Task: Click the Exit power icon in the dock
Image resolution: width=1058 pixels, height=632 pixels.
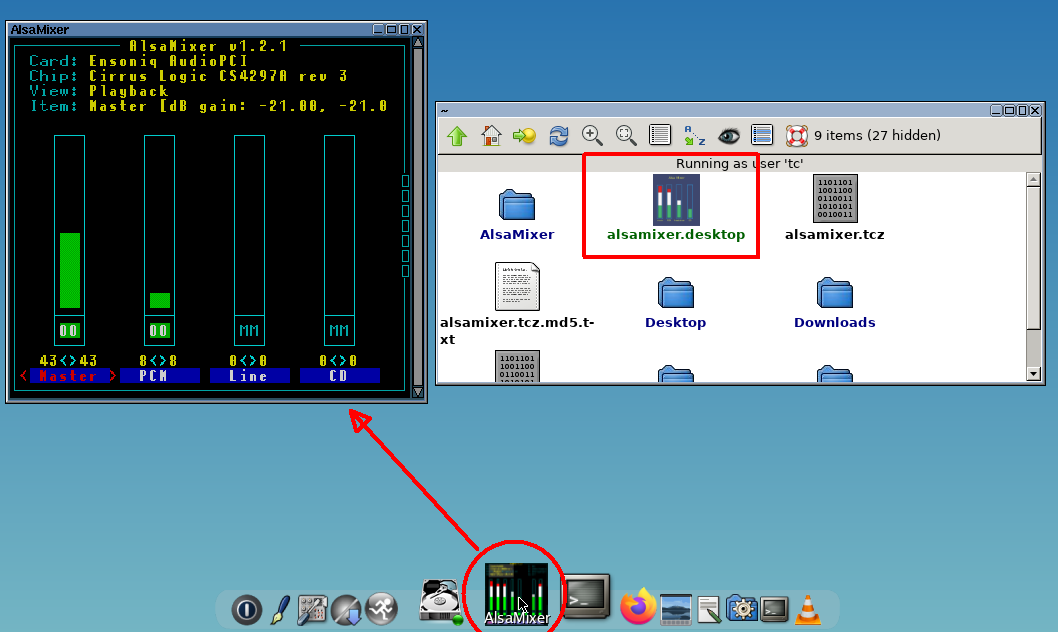Action: click(x=246, y=610)
